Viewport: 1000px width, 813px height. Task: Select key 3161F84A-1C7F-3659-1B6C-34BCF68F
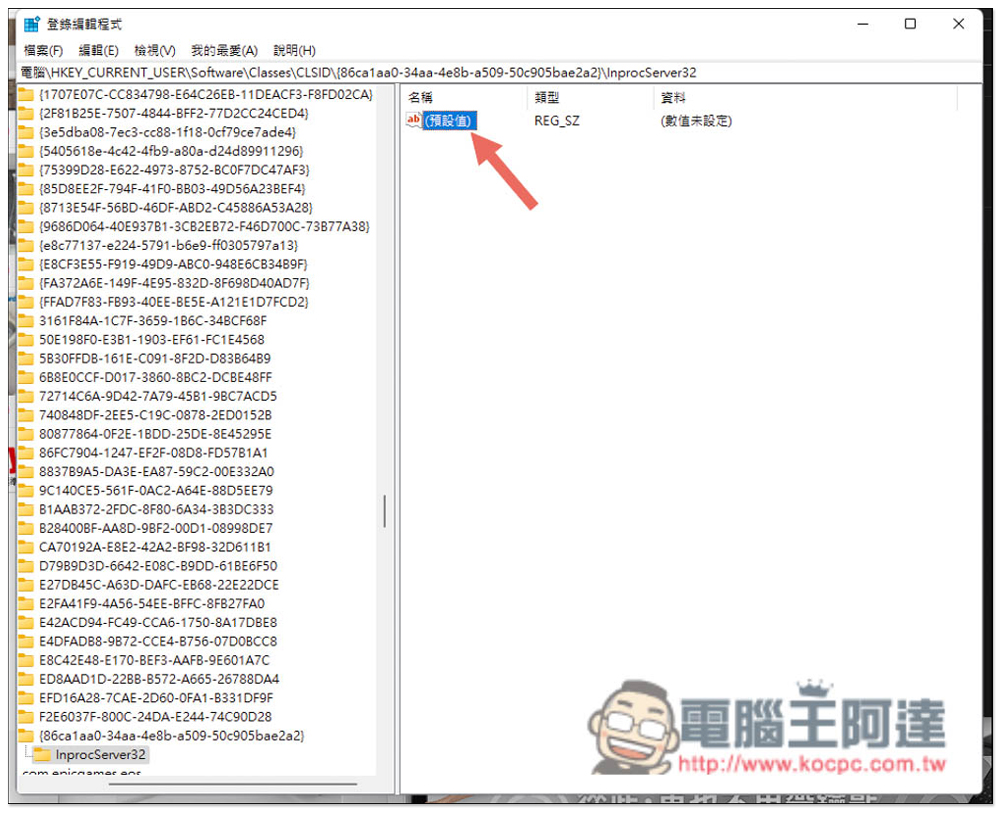153,321
